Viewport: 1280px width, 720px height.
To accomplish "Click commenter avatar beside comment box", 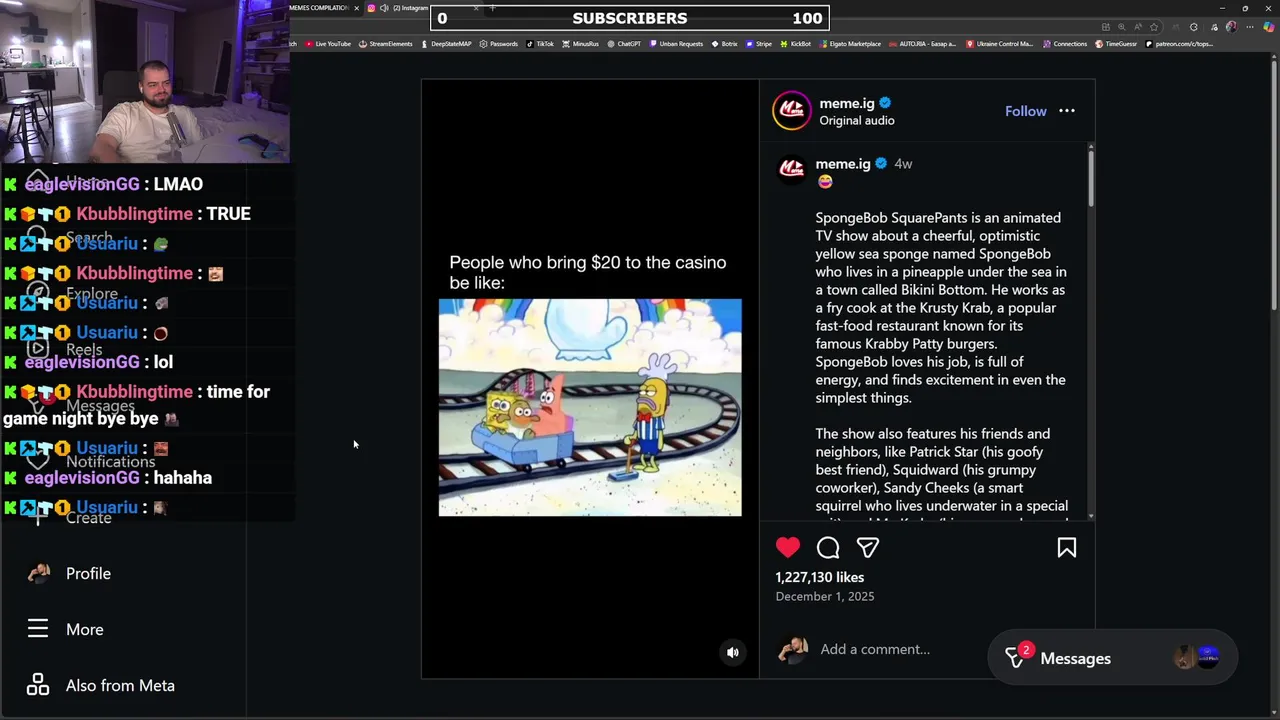I will pos(793,649).
